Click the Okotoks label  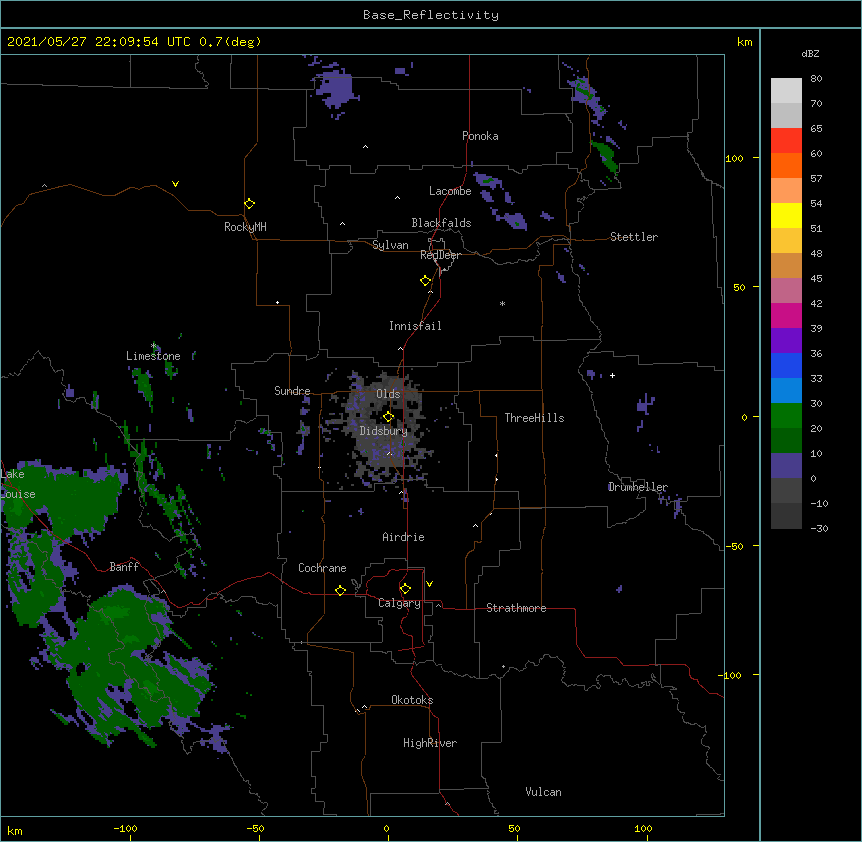pyautogui.click(x=412, y=700)
